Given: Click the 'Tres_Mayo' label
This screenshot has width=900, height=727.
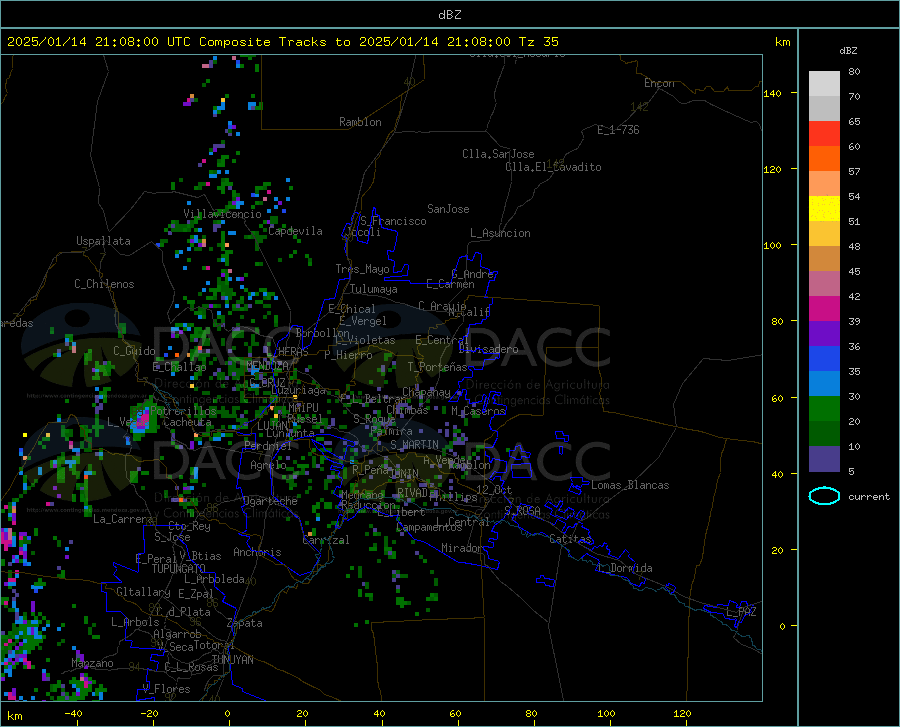Looking at the screenshot, I should pyautogui.click(x=362, y=269).
